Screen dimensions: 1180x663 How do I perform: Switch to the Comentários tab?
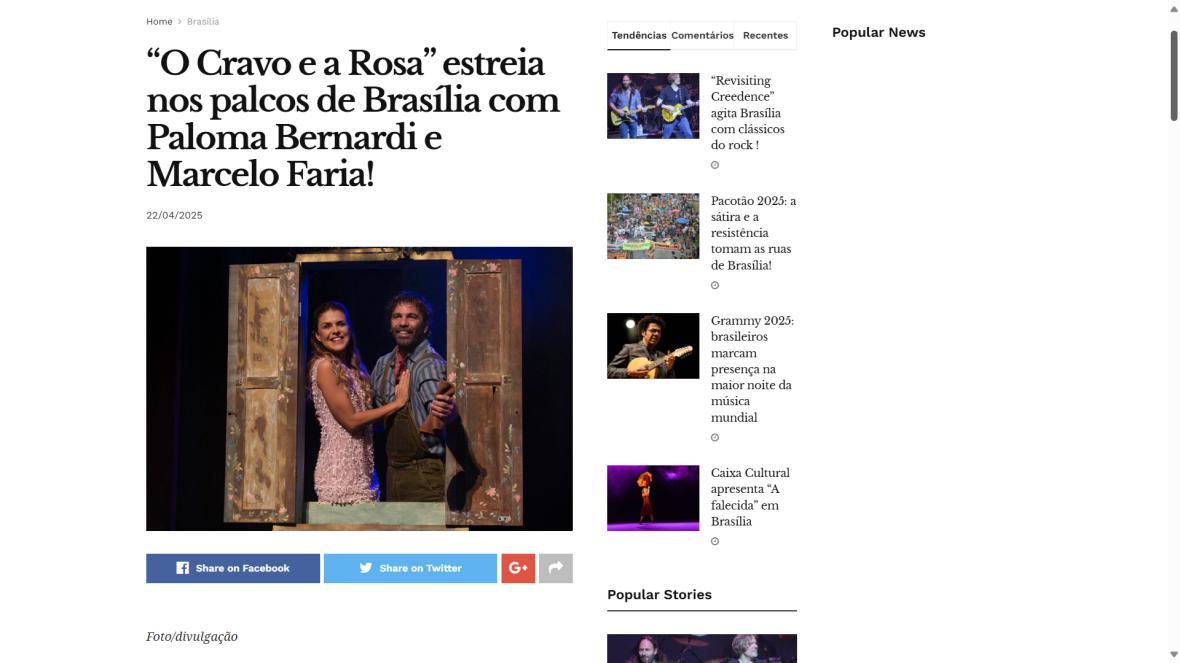702,35
